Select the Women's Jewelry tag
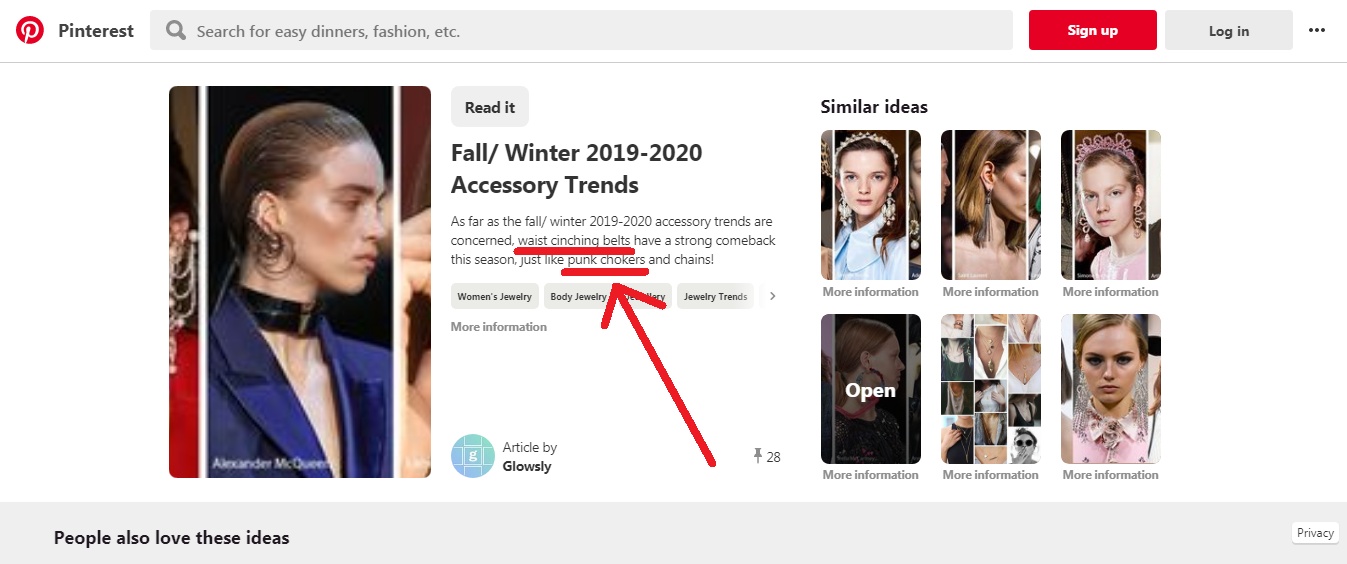This screenshot has width=1347, height=564. pyautogui.click(x=494, y=296)
